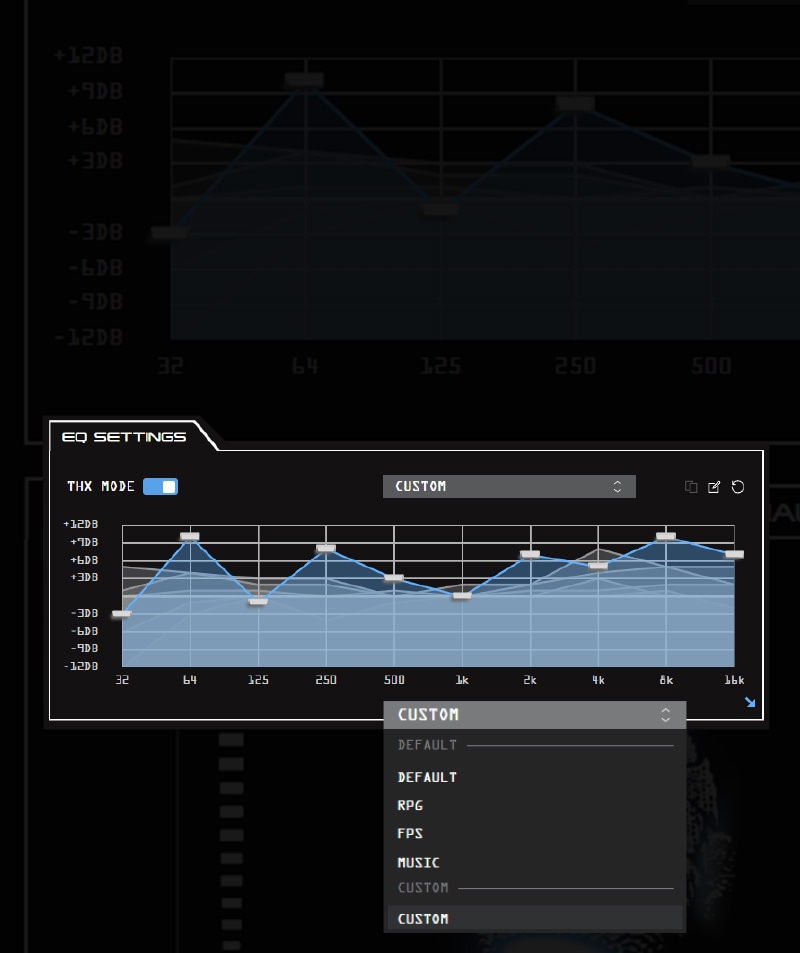Click the 250 Hz band slider handle
Screen dimensions: 800x953
(x=326, y=548)
